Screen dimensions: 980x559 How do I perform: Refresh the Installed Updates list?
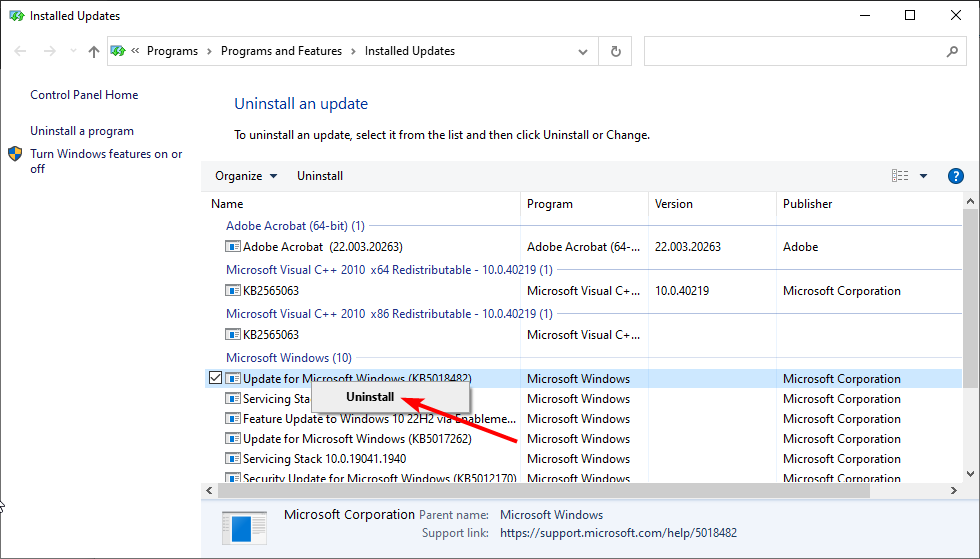tap(616, 51)
